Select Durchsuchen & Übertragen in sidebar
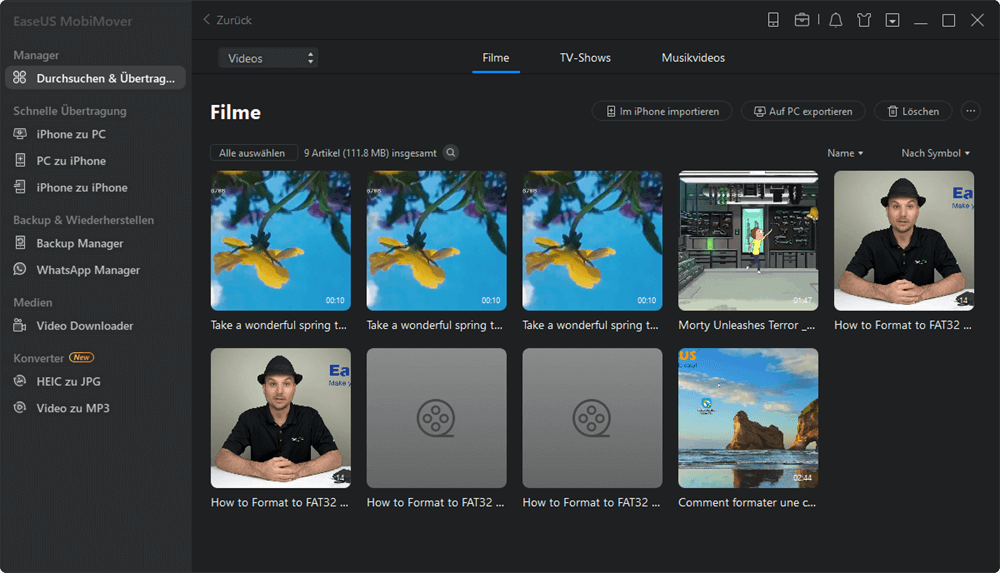This screenshot has width=1000, height=573. (96, 78)
